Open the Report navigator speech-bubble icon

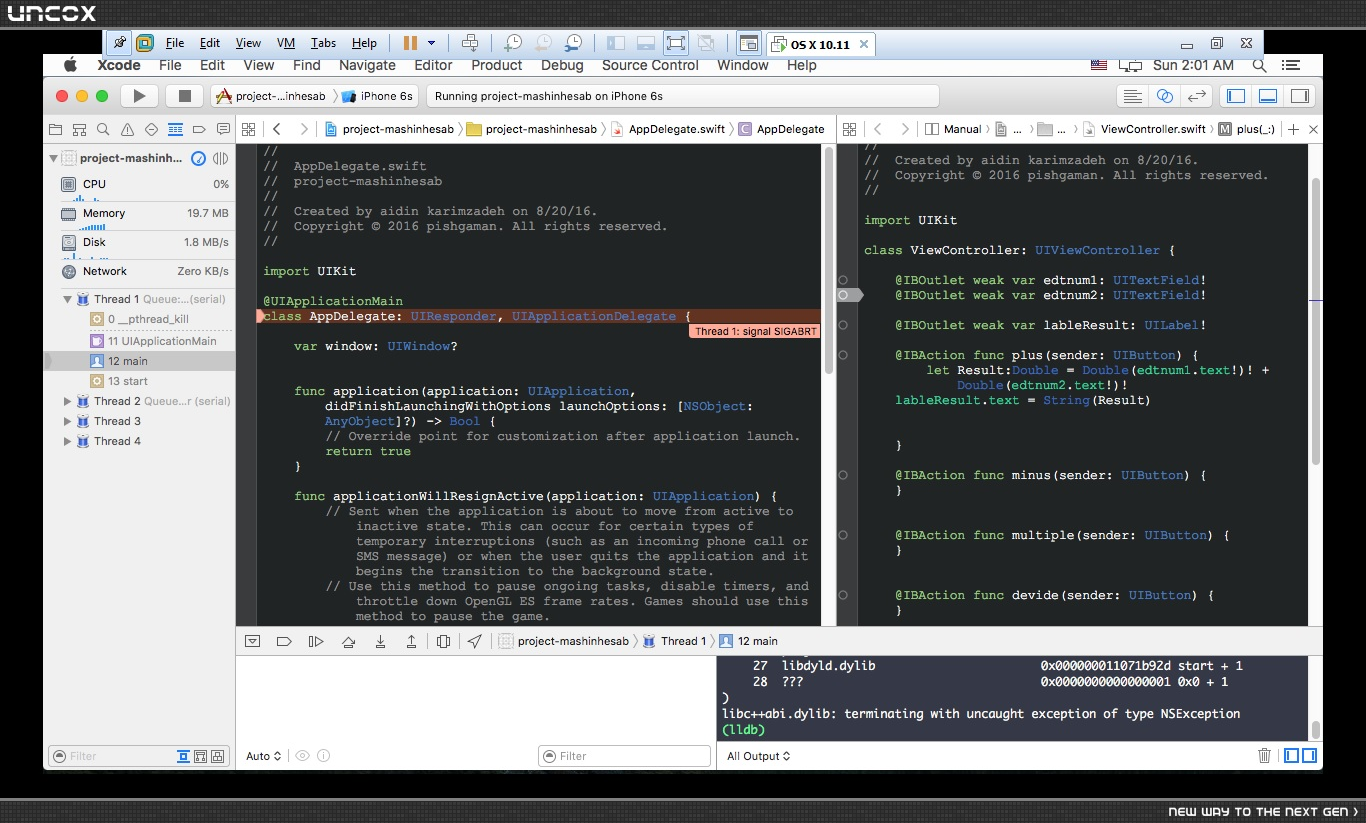(223, 129)
